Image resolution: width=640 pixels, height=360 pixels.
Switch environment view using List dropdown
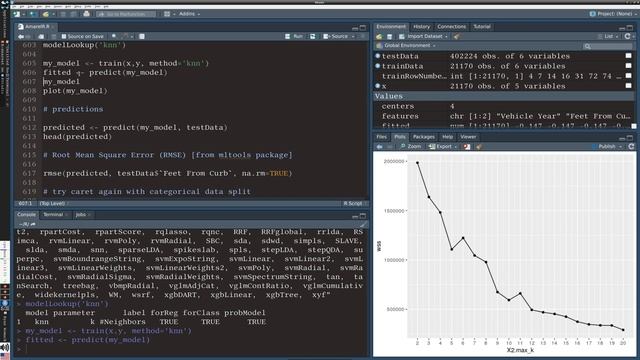pyautogui.click(x=608, y=36)
